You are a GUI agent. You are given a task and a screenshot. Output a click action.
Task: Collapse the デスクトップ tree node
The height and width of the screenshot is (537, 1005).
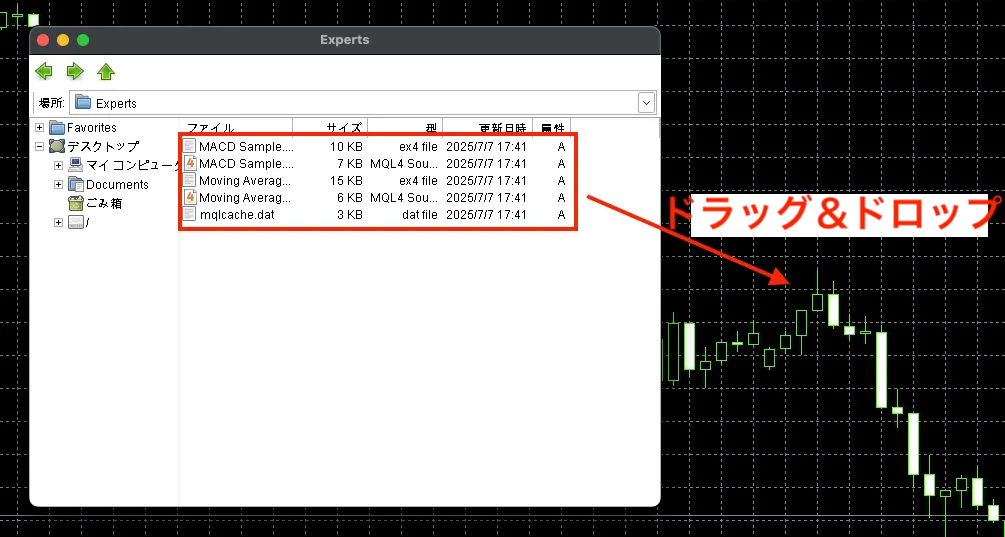[x=40, y=146]
